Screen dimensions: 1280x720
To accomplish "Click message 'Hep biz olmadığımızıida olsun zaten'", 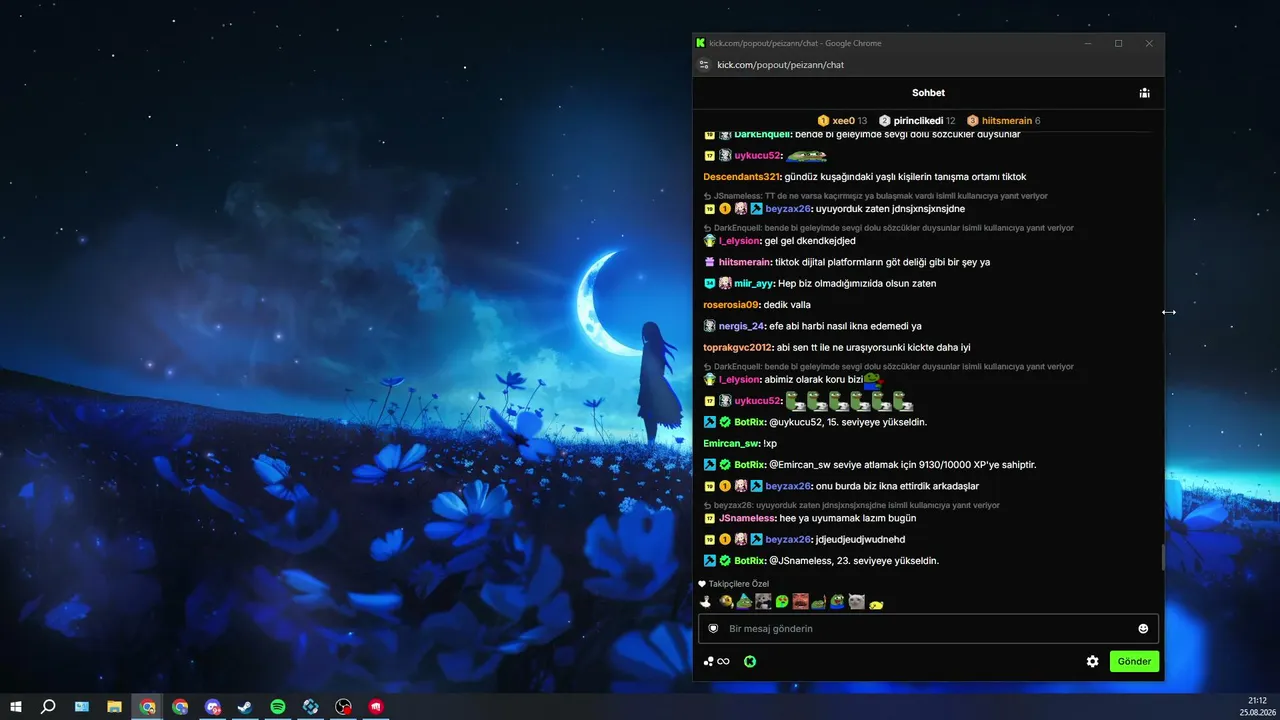I will (x=857, y=284).
